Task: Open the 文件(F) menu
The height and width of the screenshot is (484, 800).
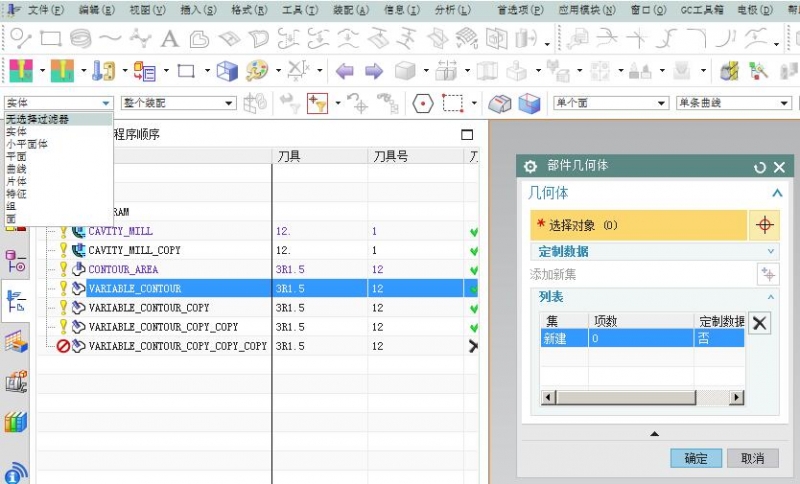Action: 45,10
